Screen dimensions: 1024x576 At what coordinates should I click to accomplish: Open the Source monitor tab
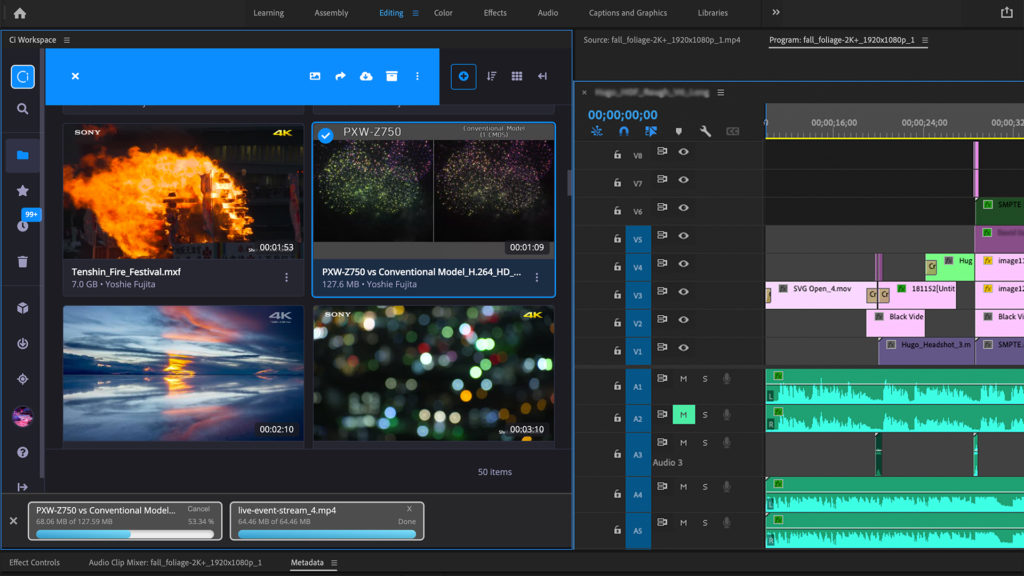click(662, 40)
